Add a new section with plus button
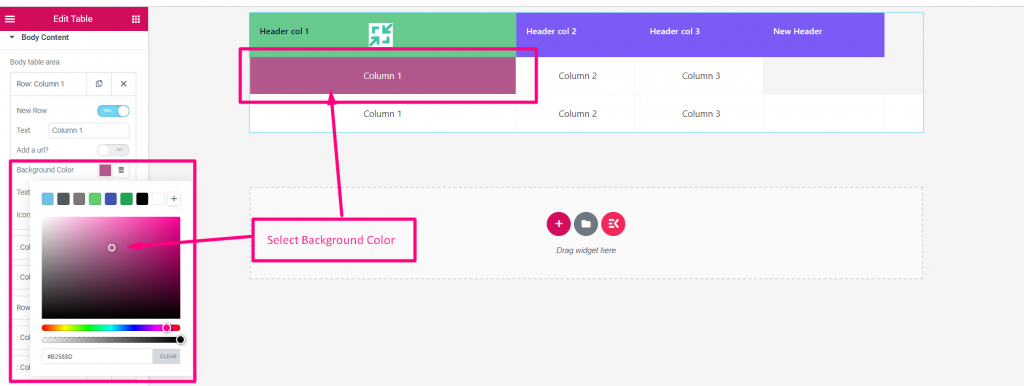Screen dimensions: 1024x386 pos(558,224)
